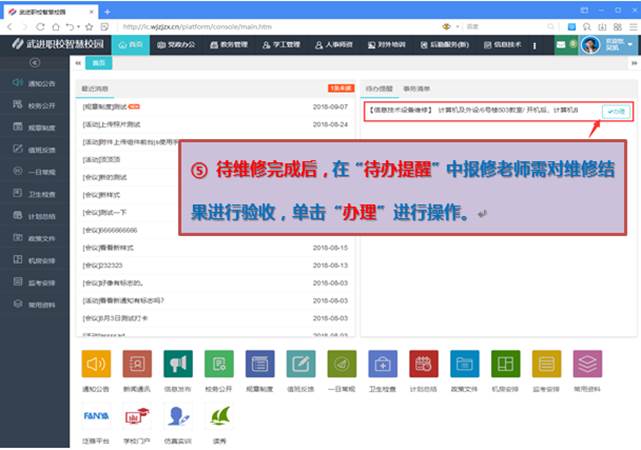Open the 教务管理 navigation menu

click(229, 45)
